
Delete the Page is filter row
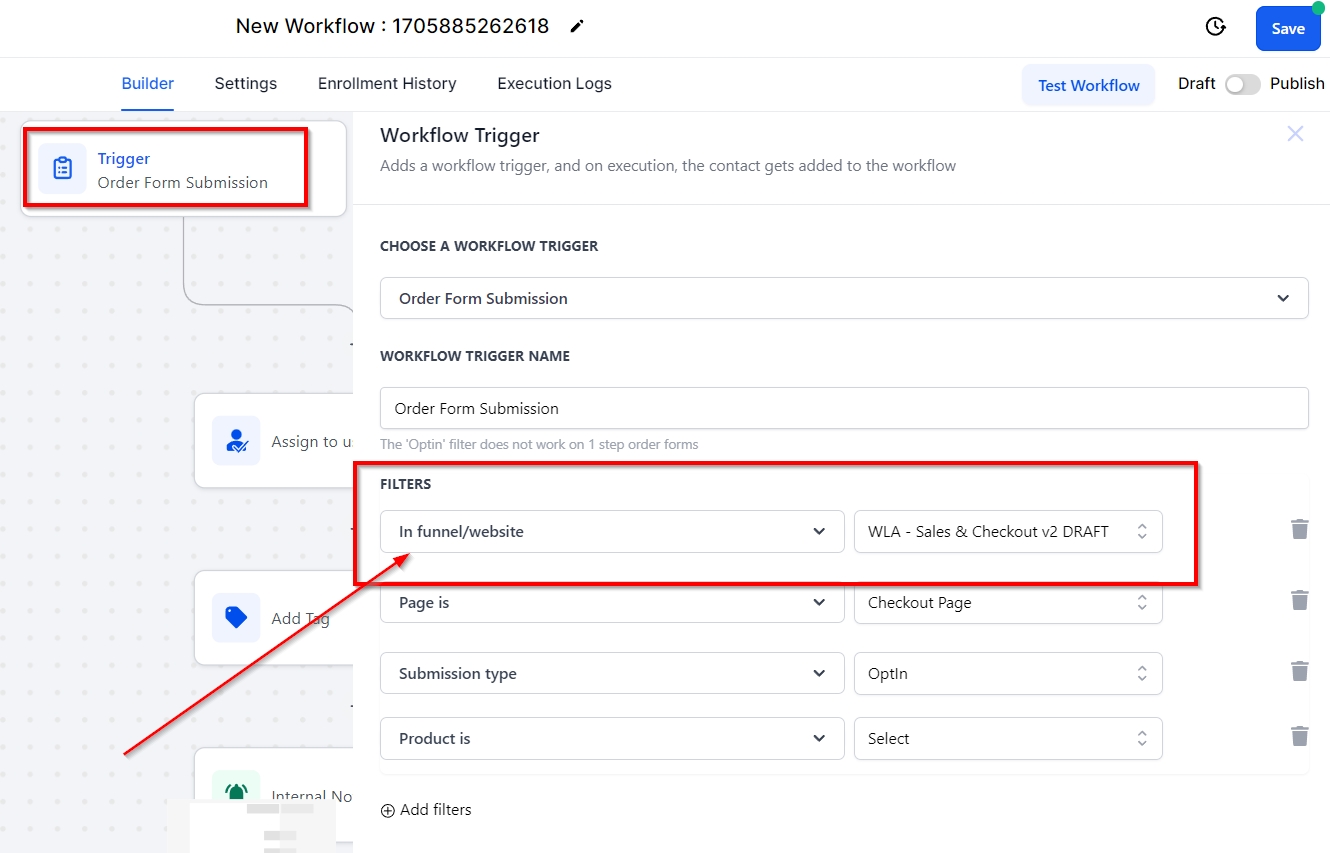(x=1299, y=600)
